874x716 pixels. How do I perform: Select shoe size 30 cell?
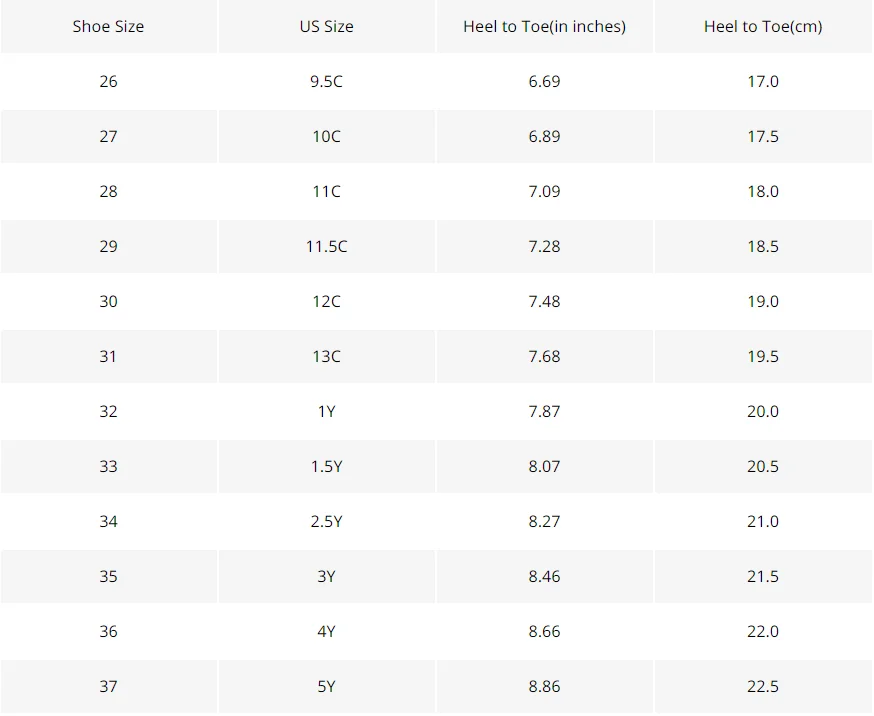[108, 301]
